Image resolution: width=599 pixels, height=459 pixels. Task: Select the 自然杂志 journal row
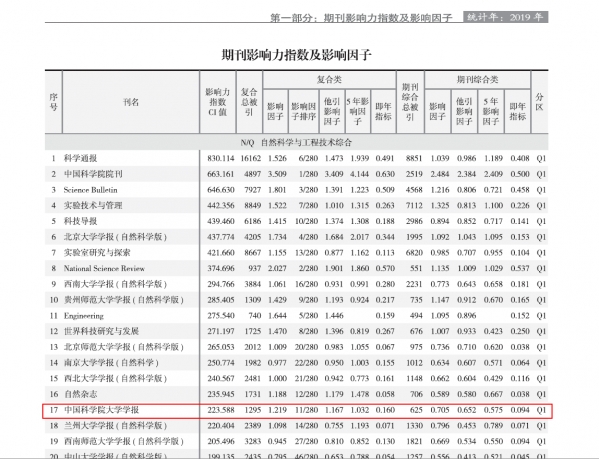click(x=296, y=394)
